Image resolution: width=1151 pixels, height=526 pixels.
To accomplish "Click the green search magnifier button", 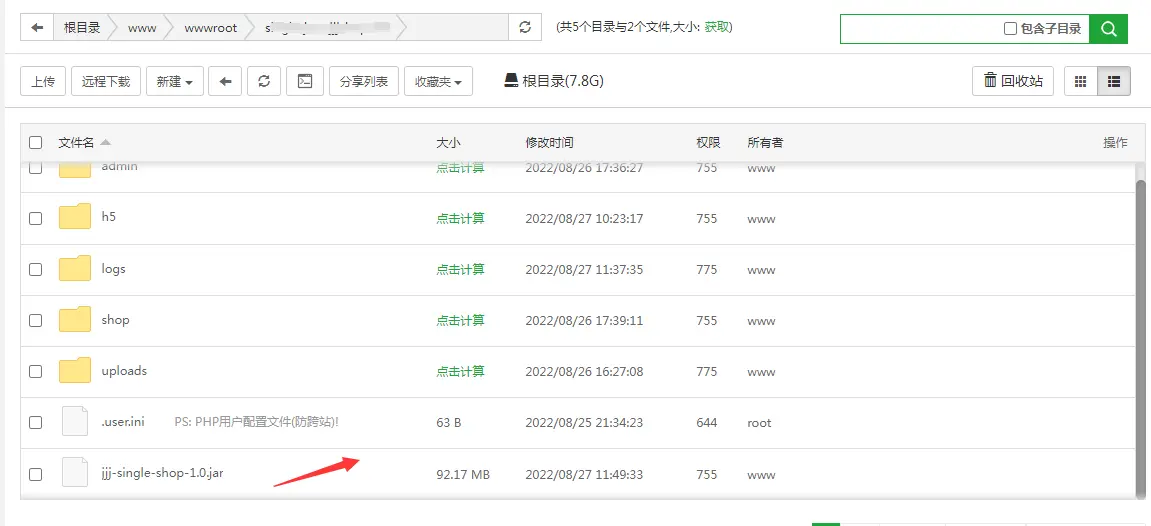I will click(x=1108, y=29).
